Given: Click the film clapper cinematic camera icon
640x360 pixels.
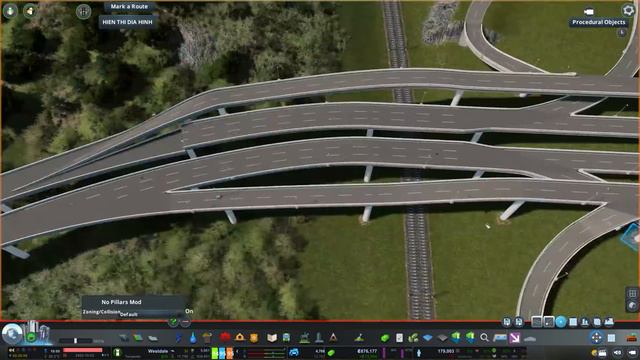Looking at the screenshot, I should (x=602, y=353).
